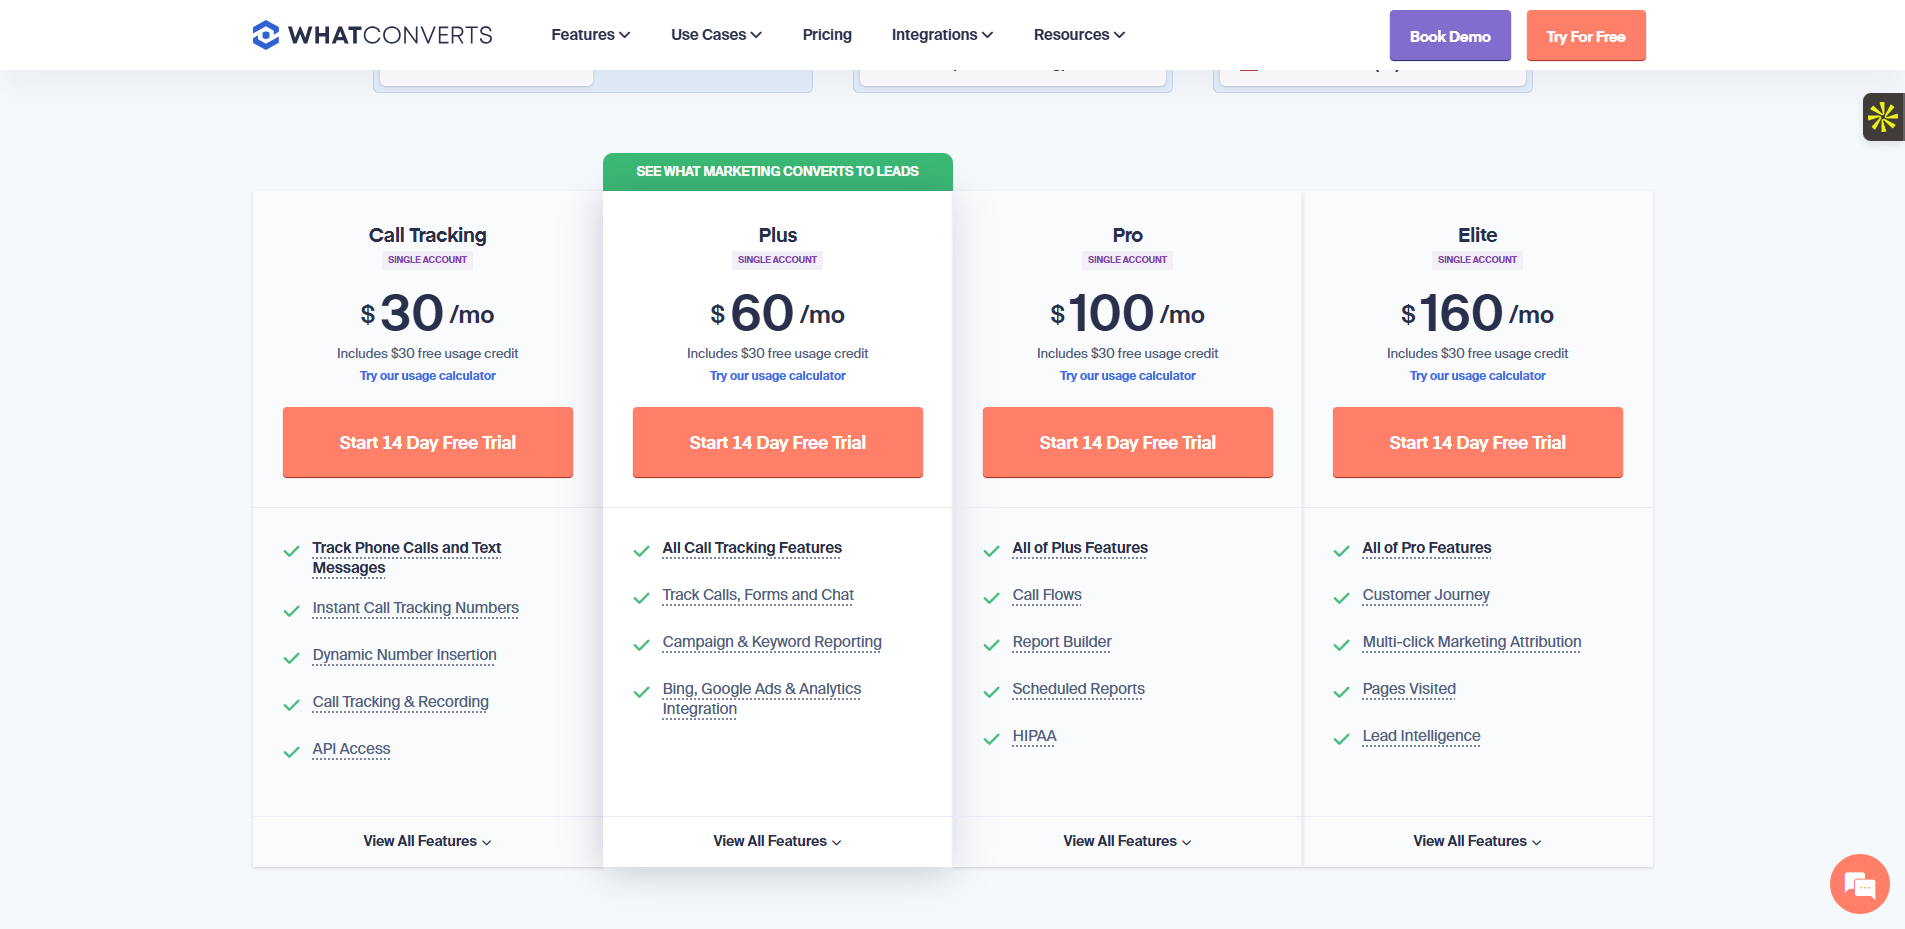Viewport: 1905px width, 929px height.
Task: Open usage calculator link under Elite plan
Action: click(x=1477, y=376)
